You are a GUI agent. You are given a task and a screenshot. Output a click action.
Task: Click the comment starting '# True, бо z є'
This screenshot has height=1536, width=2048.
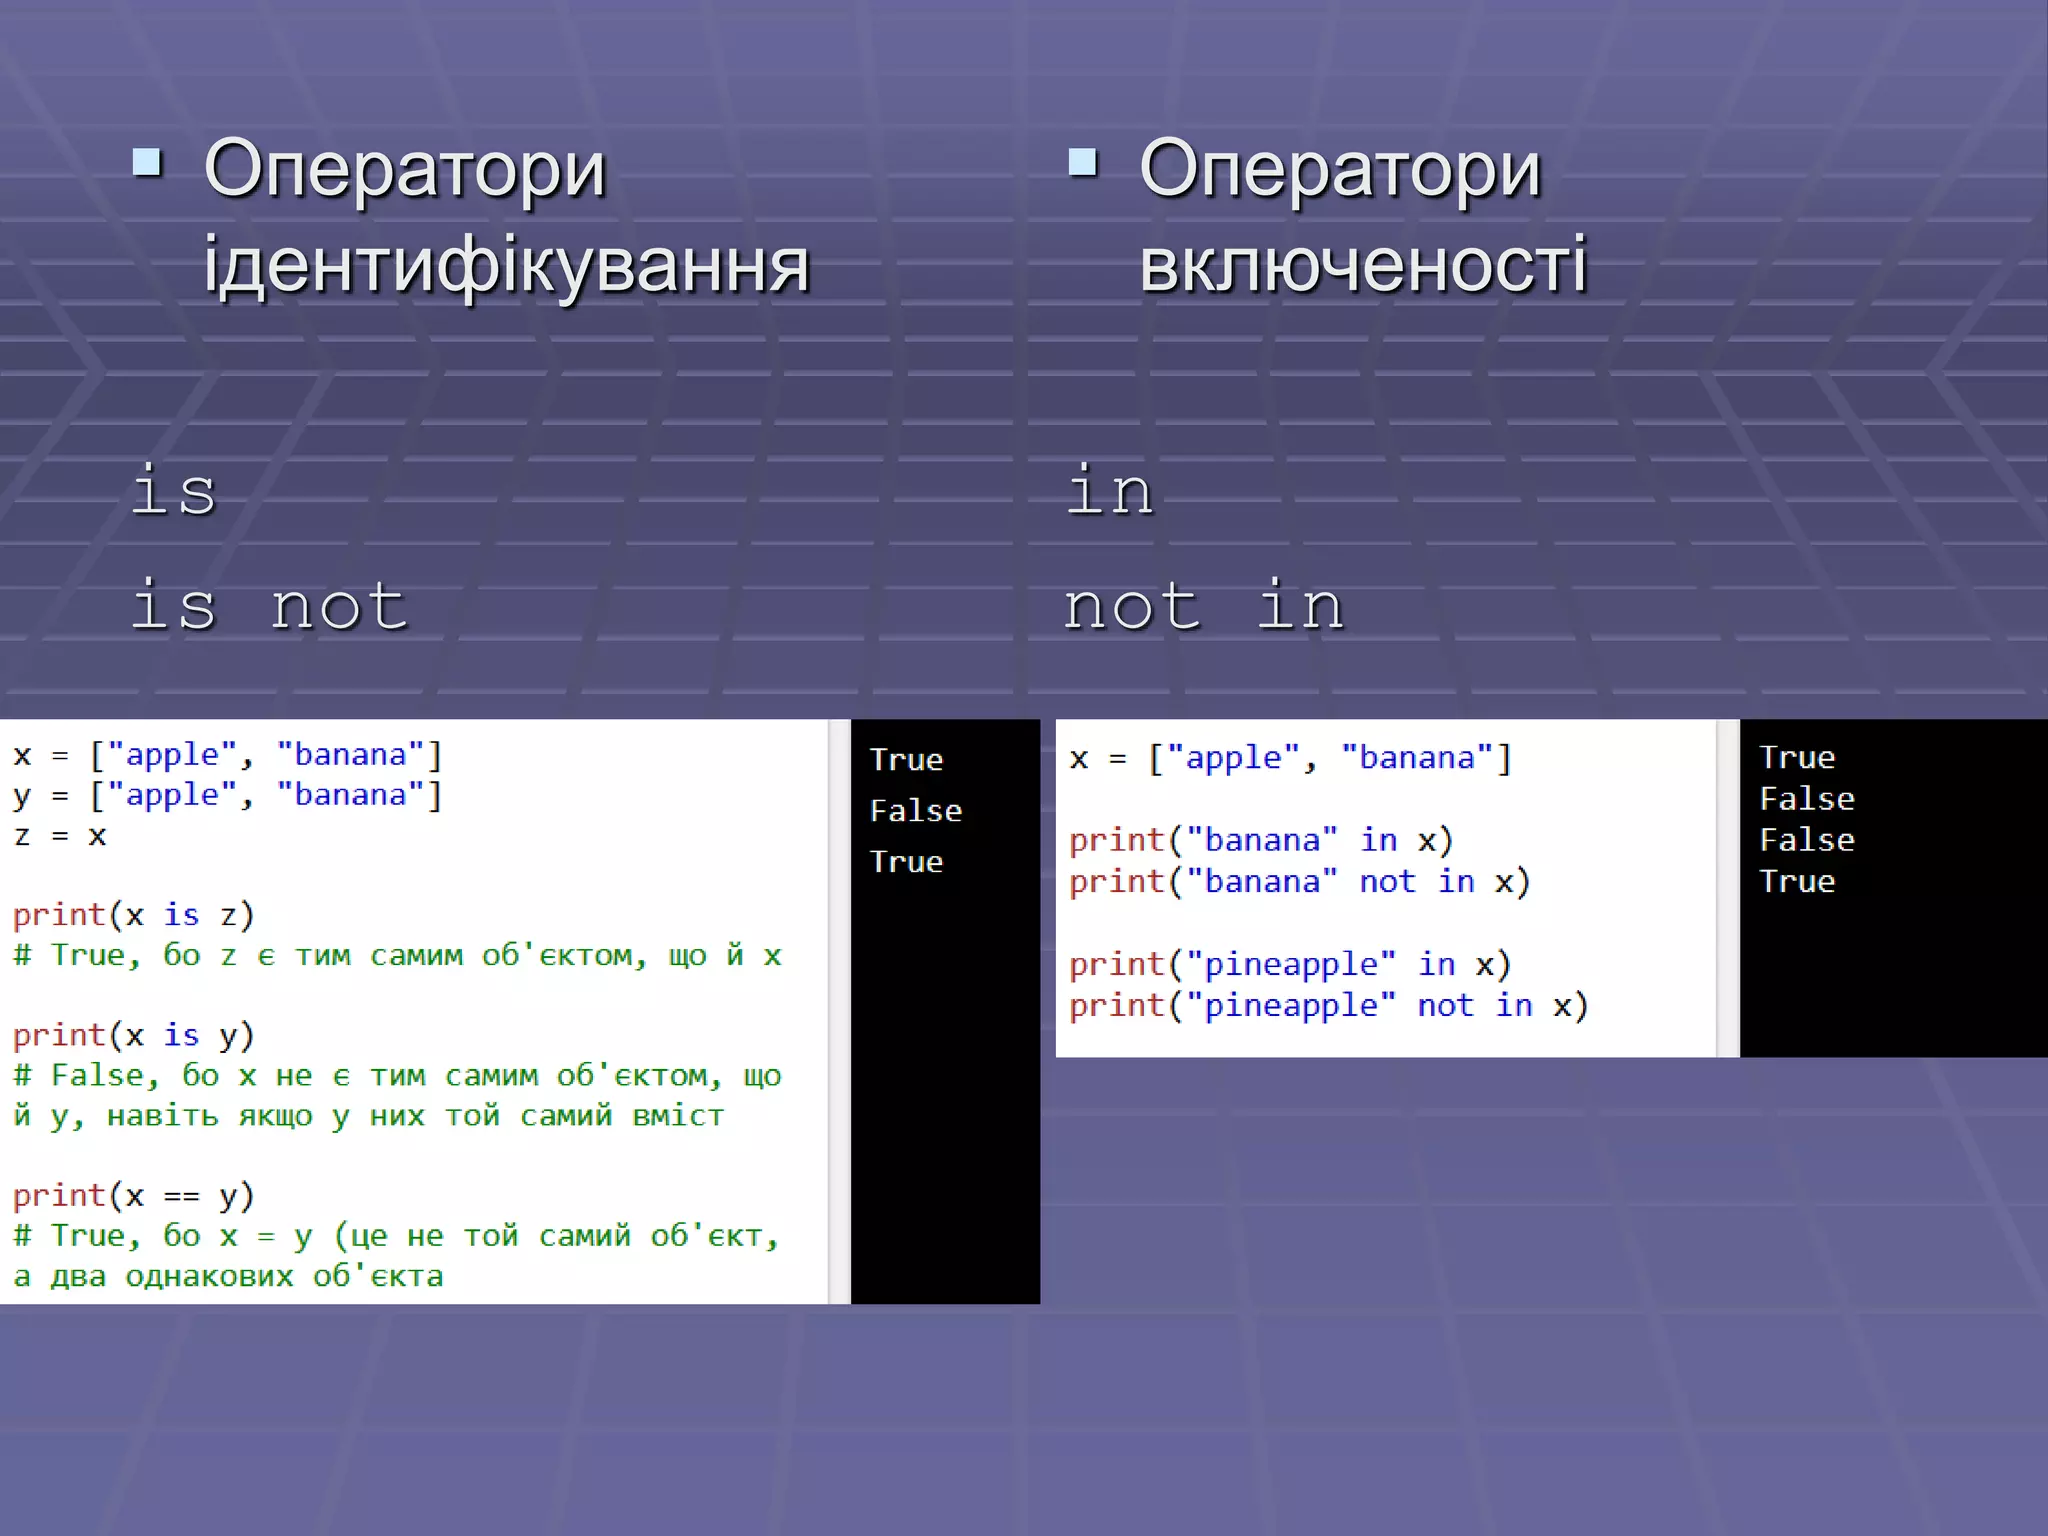(397, 955)
